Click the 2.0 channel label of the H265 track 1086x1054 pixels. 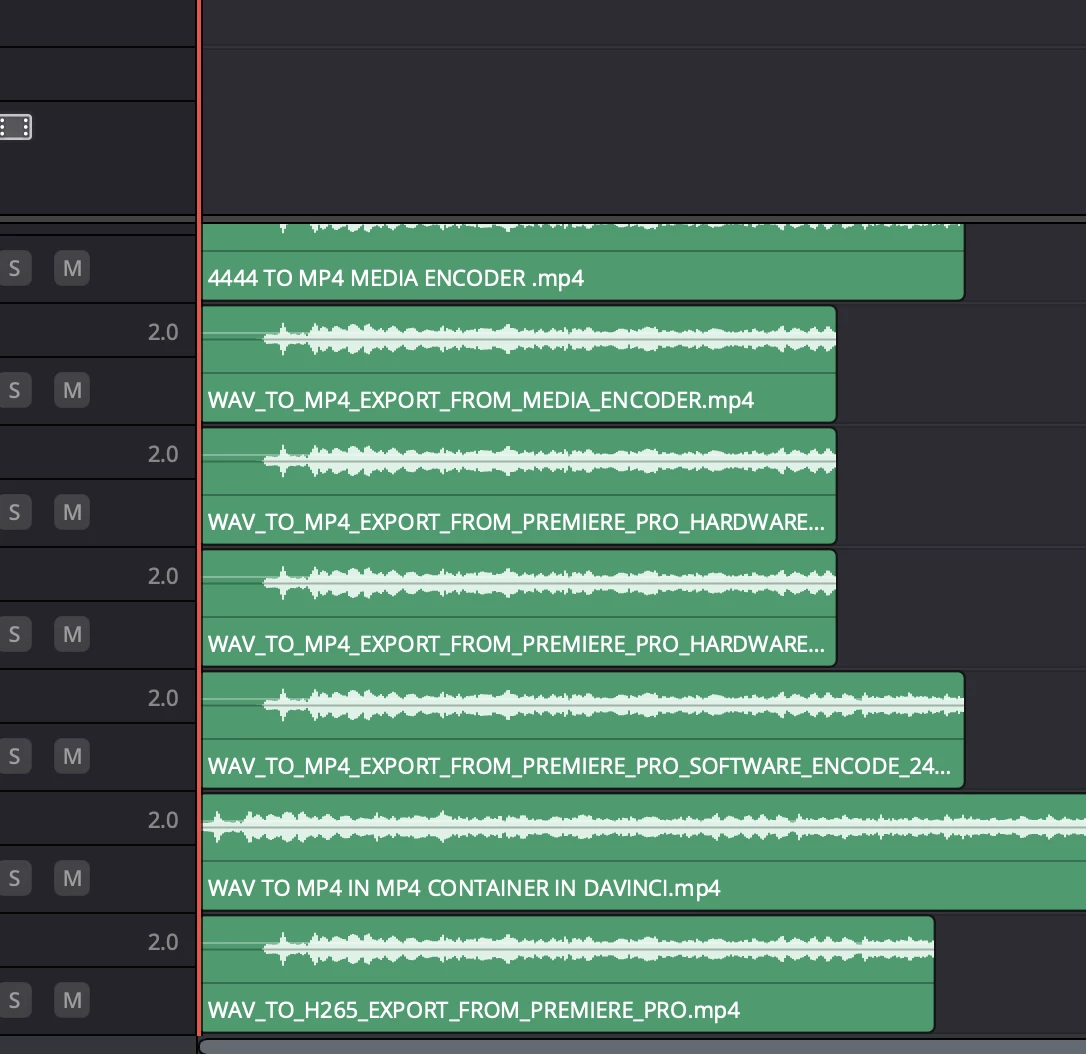click(163, 942)
